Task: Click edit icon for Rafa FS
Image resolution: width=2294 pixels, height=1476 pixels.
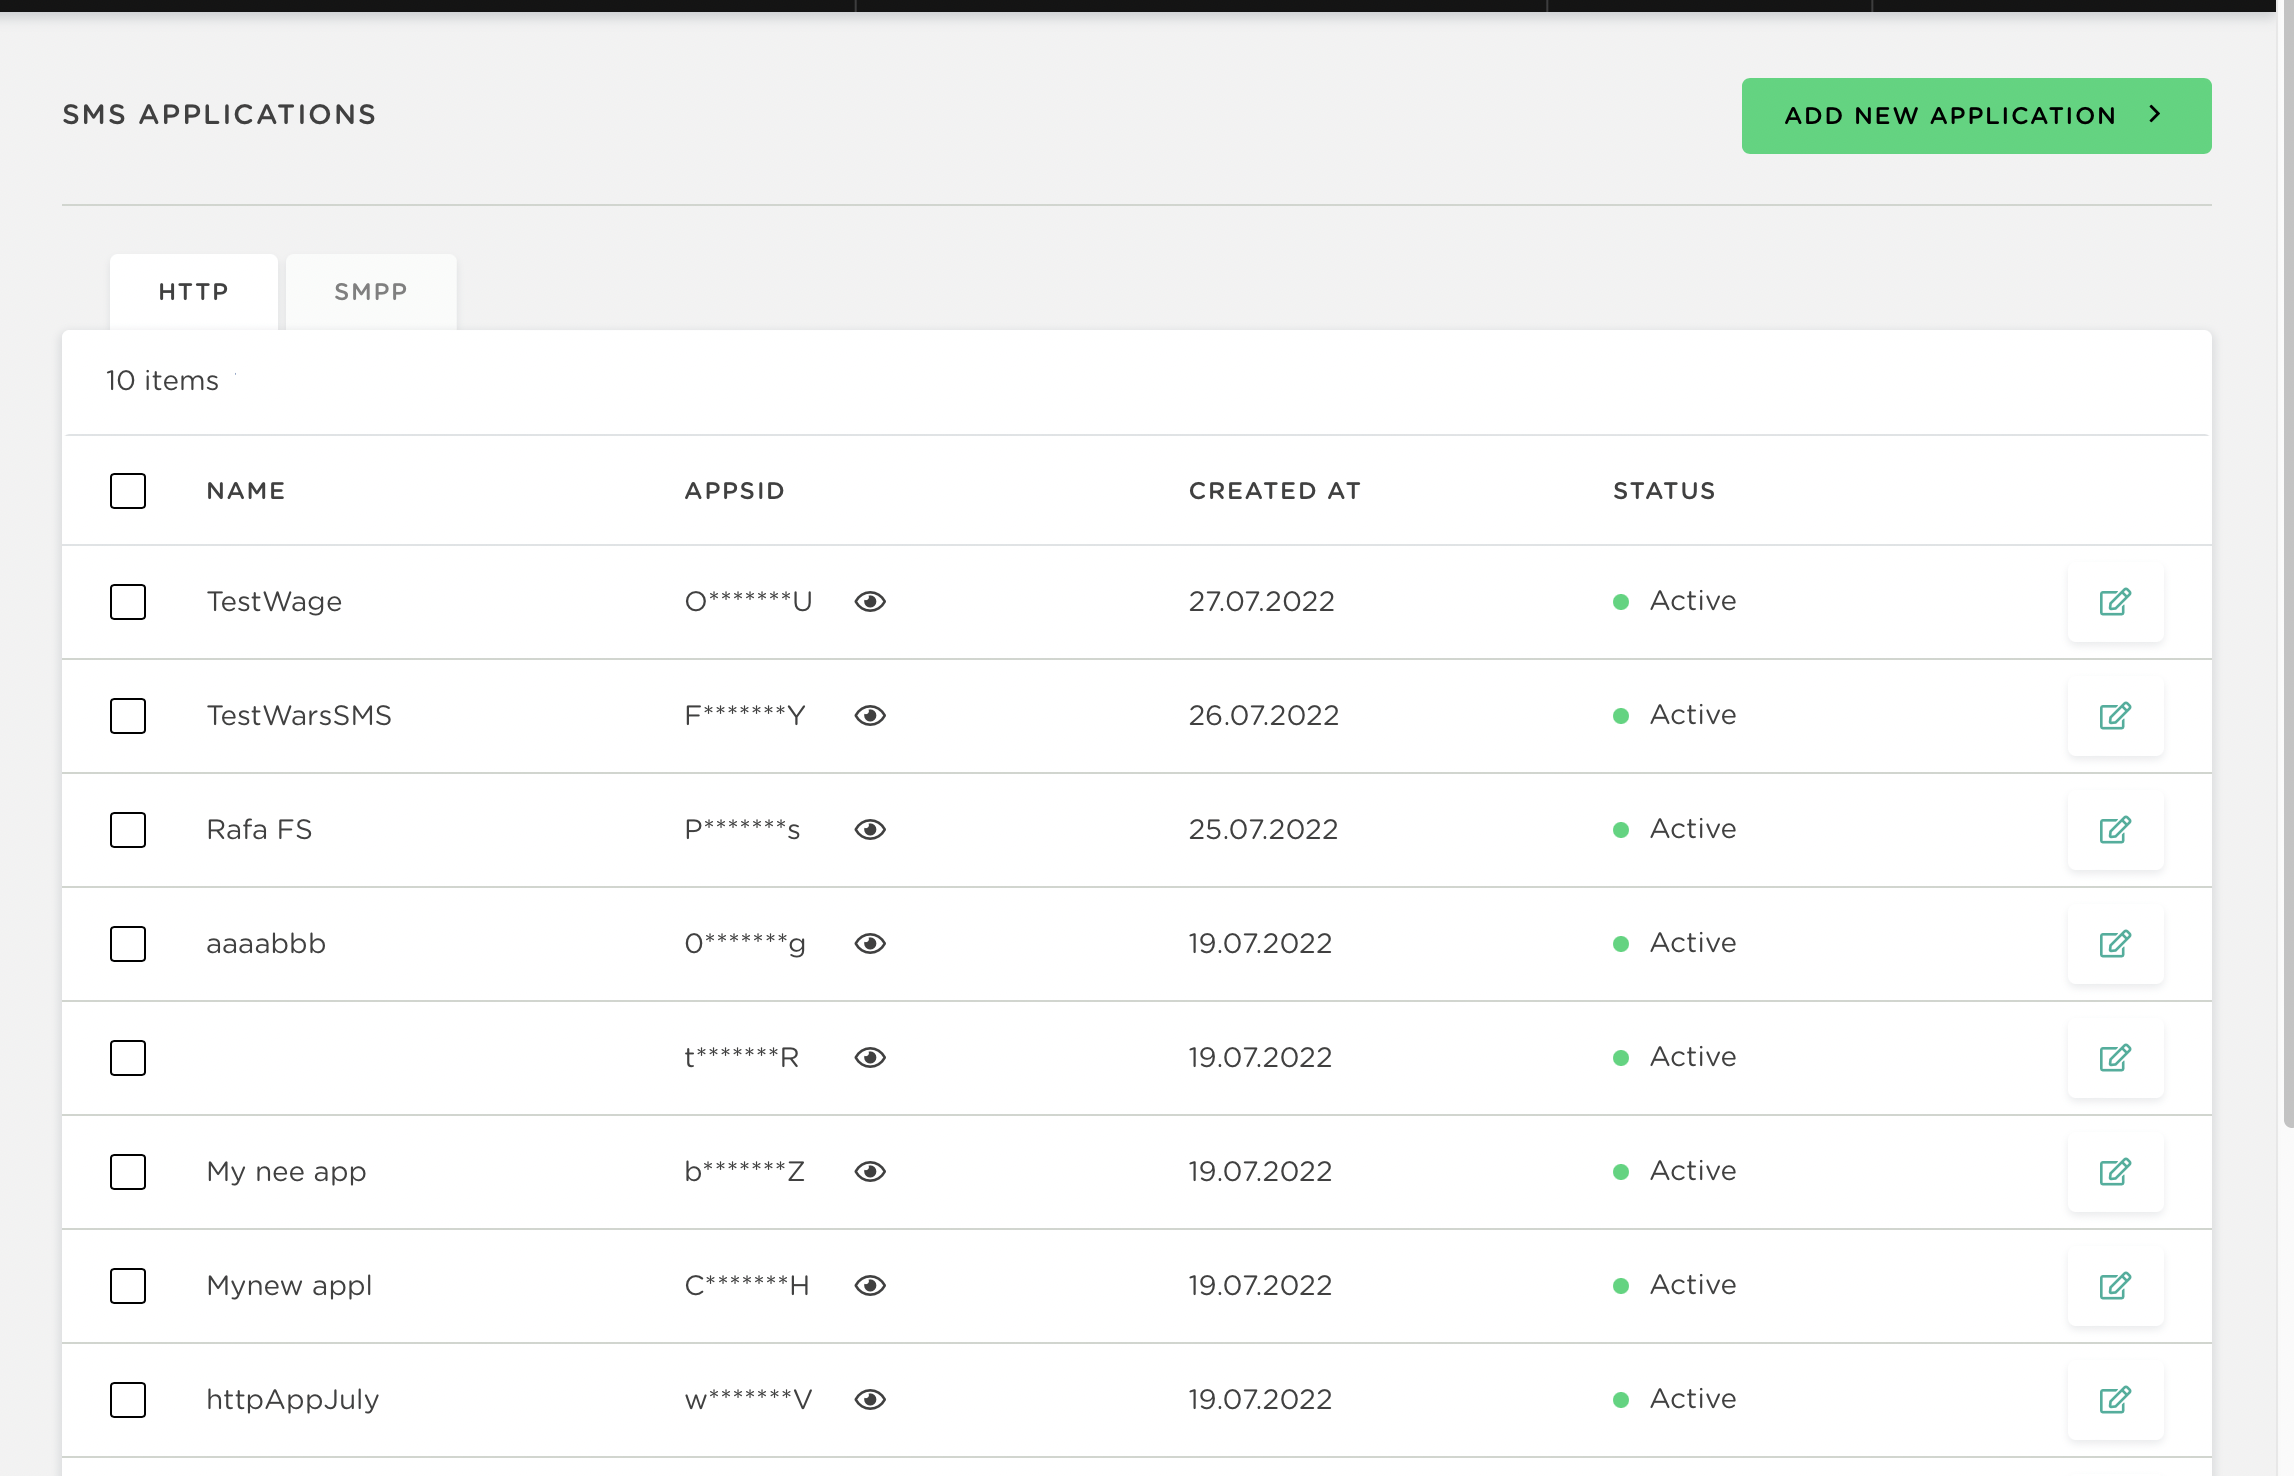Action: [x=2114, y=830]
